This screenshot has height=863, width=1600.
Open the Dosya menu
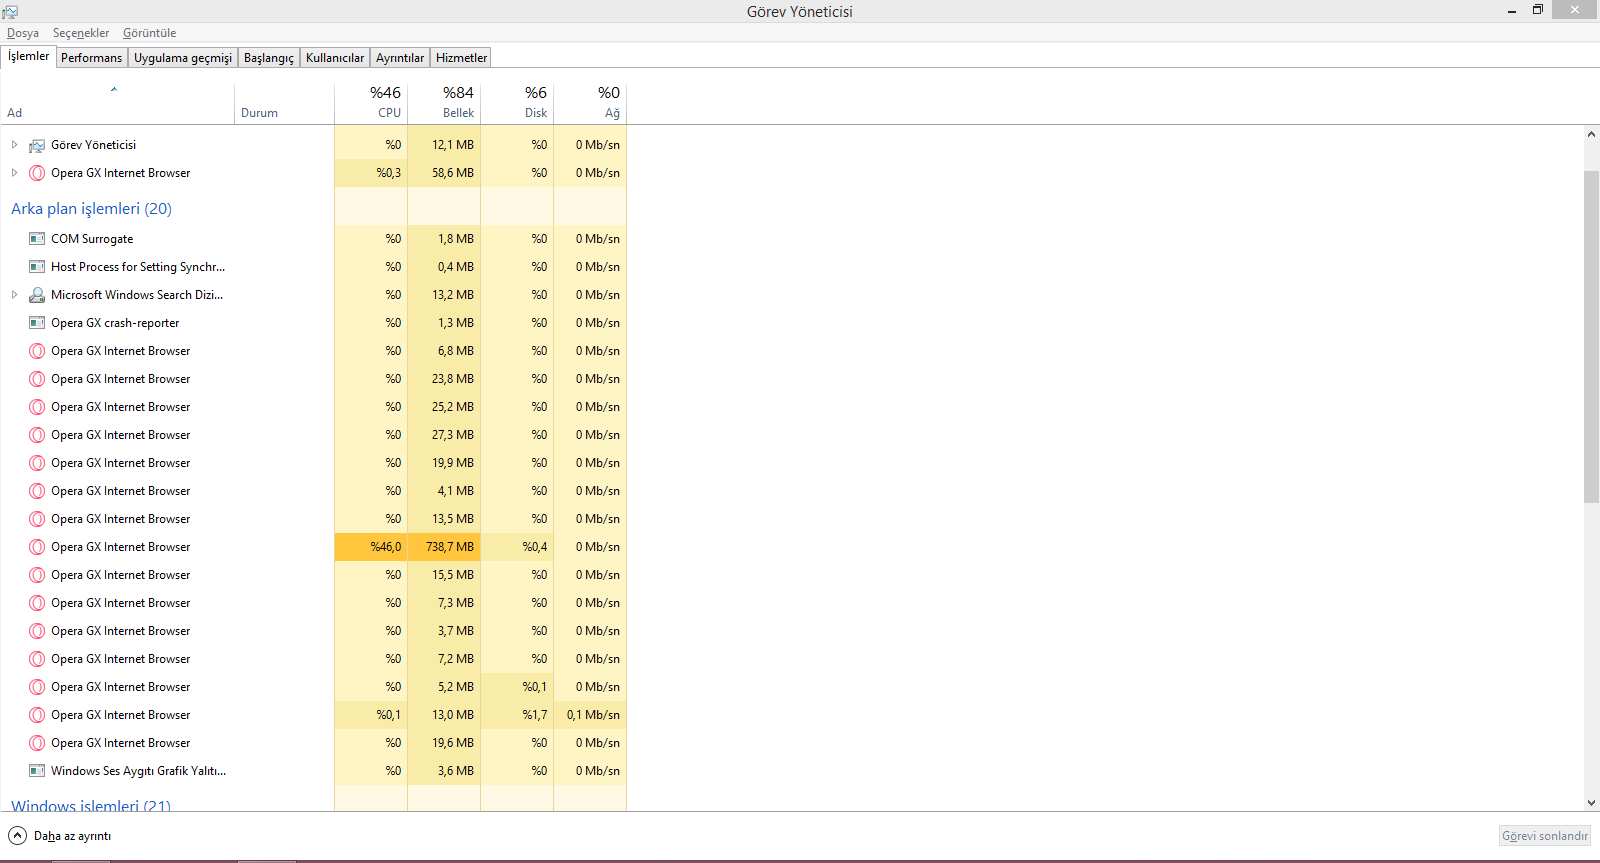pos(23,33)
